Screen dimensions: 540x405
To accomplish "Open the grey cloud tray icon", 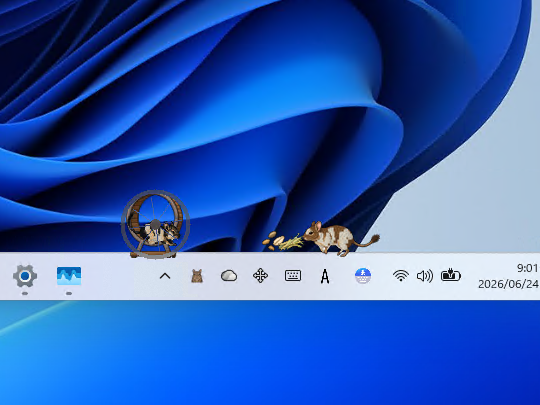I will click(x=229, y=276).
